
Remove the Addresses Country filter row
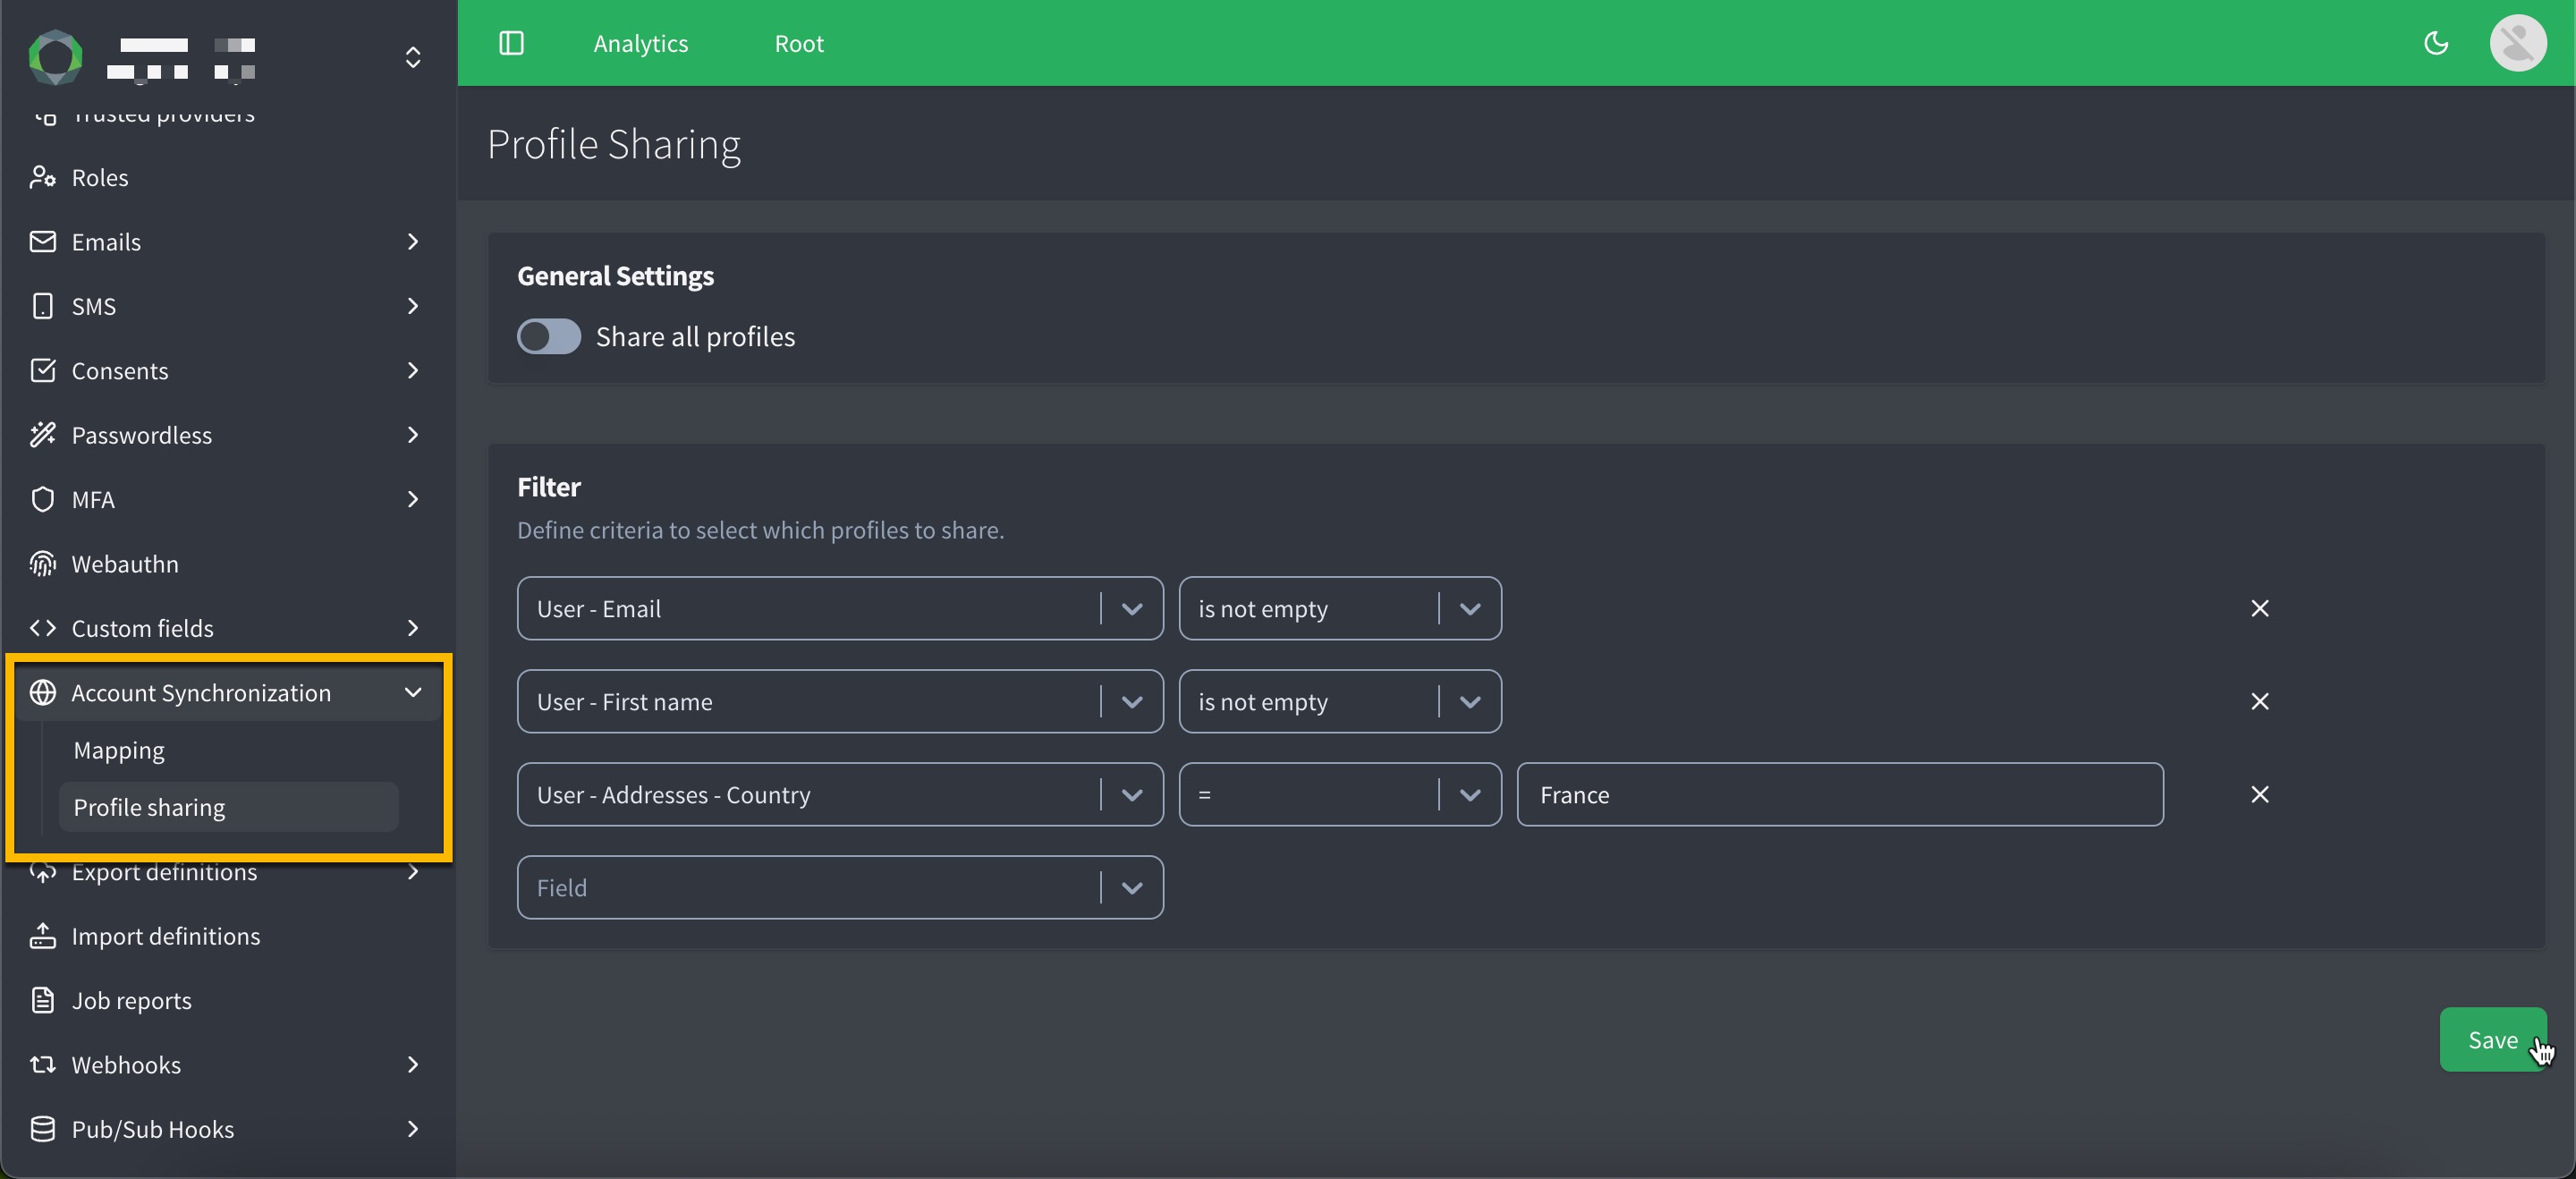[2259, 794]
